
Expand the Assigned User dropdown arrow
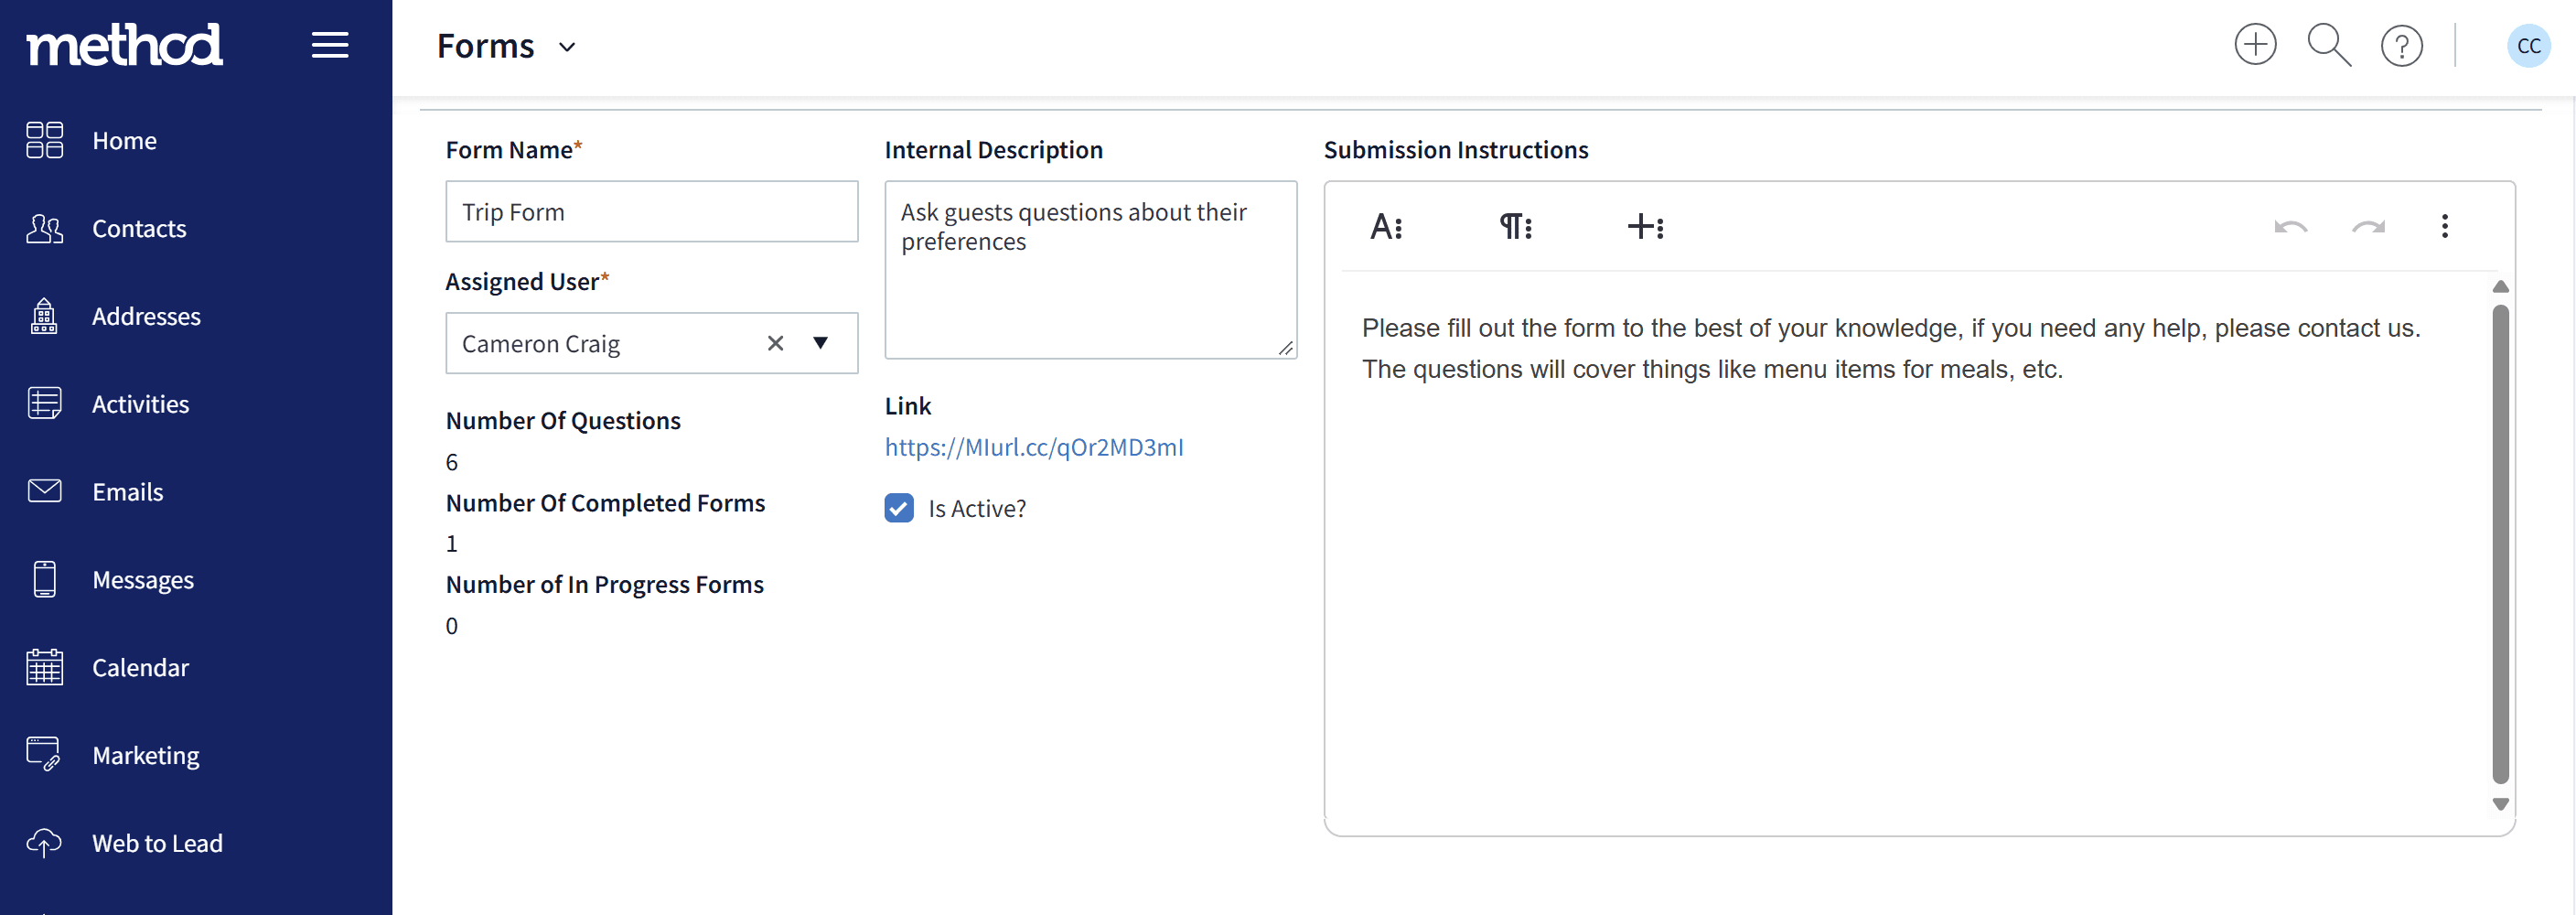820,343
